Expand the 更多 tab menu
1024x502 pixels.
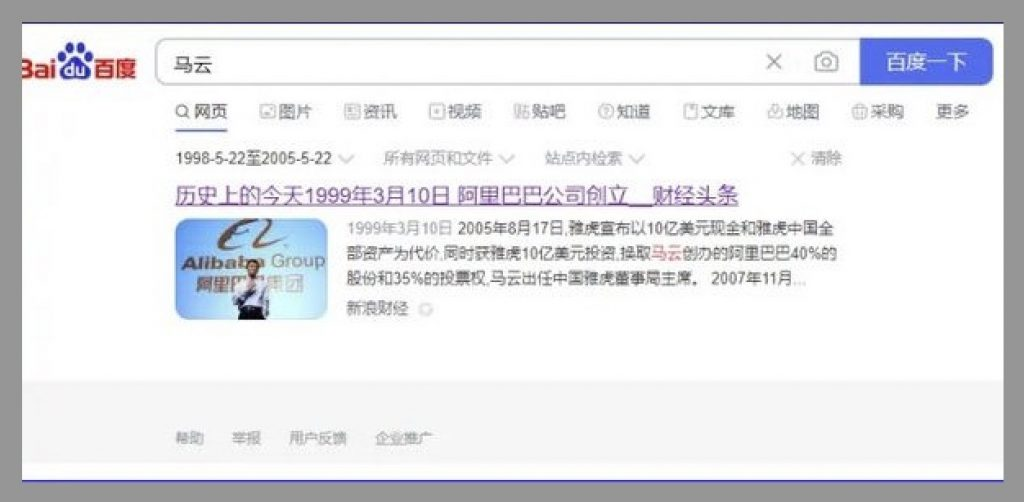tap(952, 112)
